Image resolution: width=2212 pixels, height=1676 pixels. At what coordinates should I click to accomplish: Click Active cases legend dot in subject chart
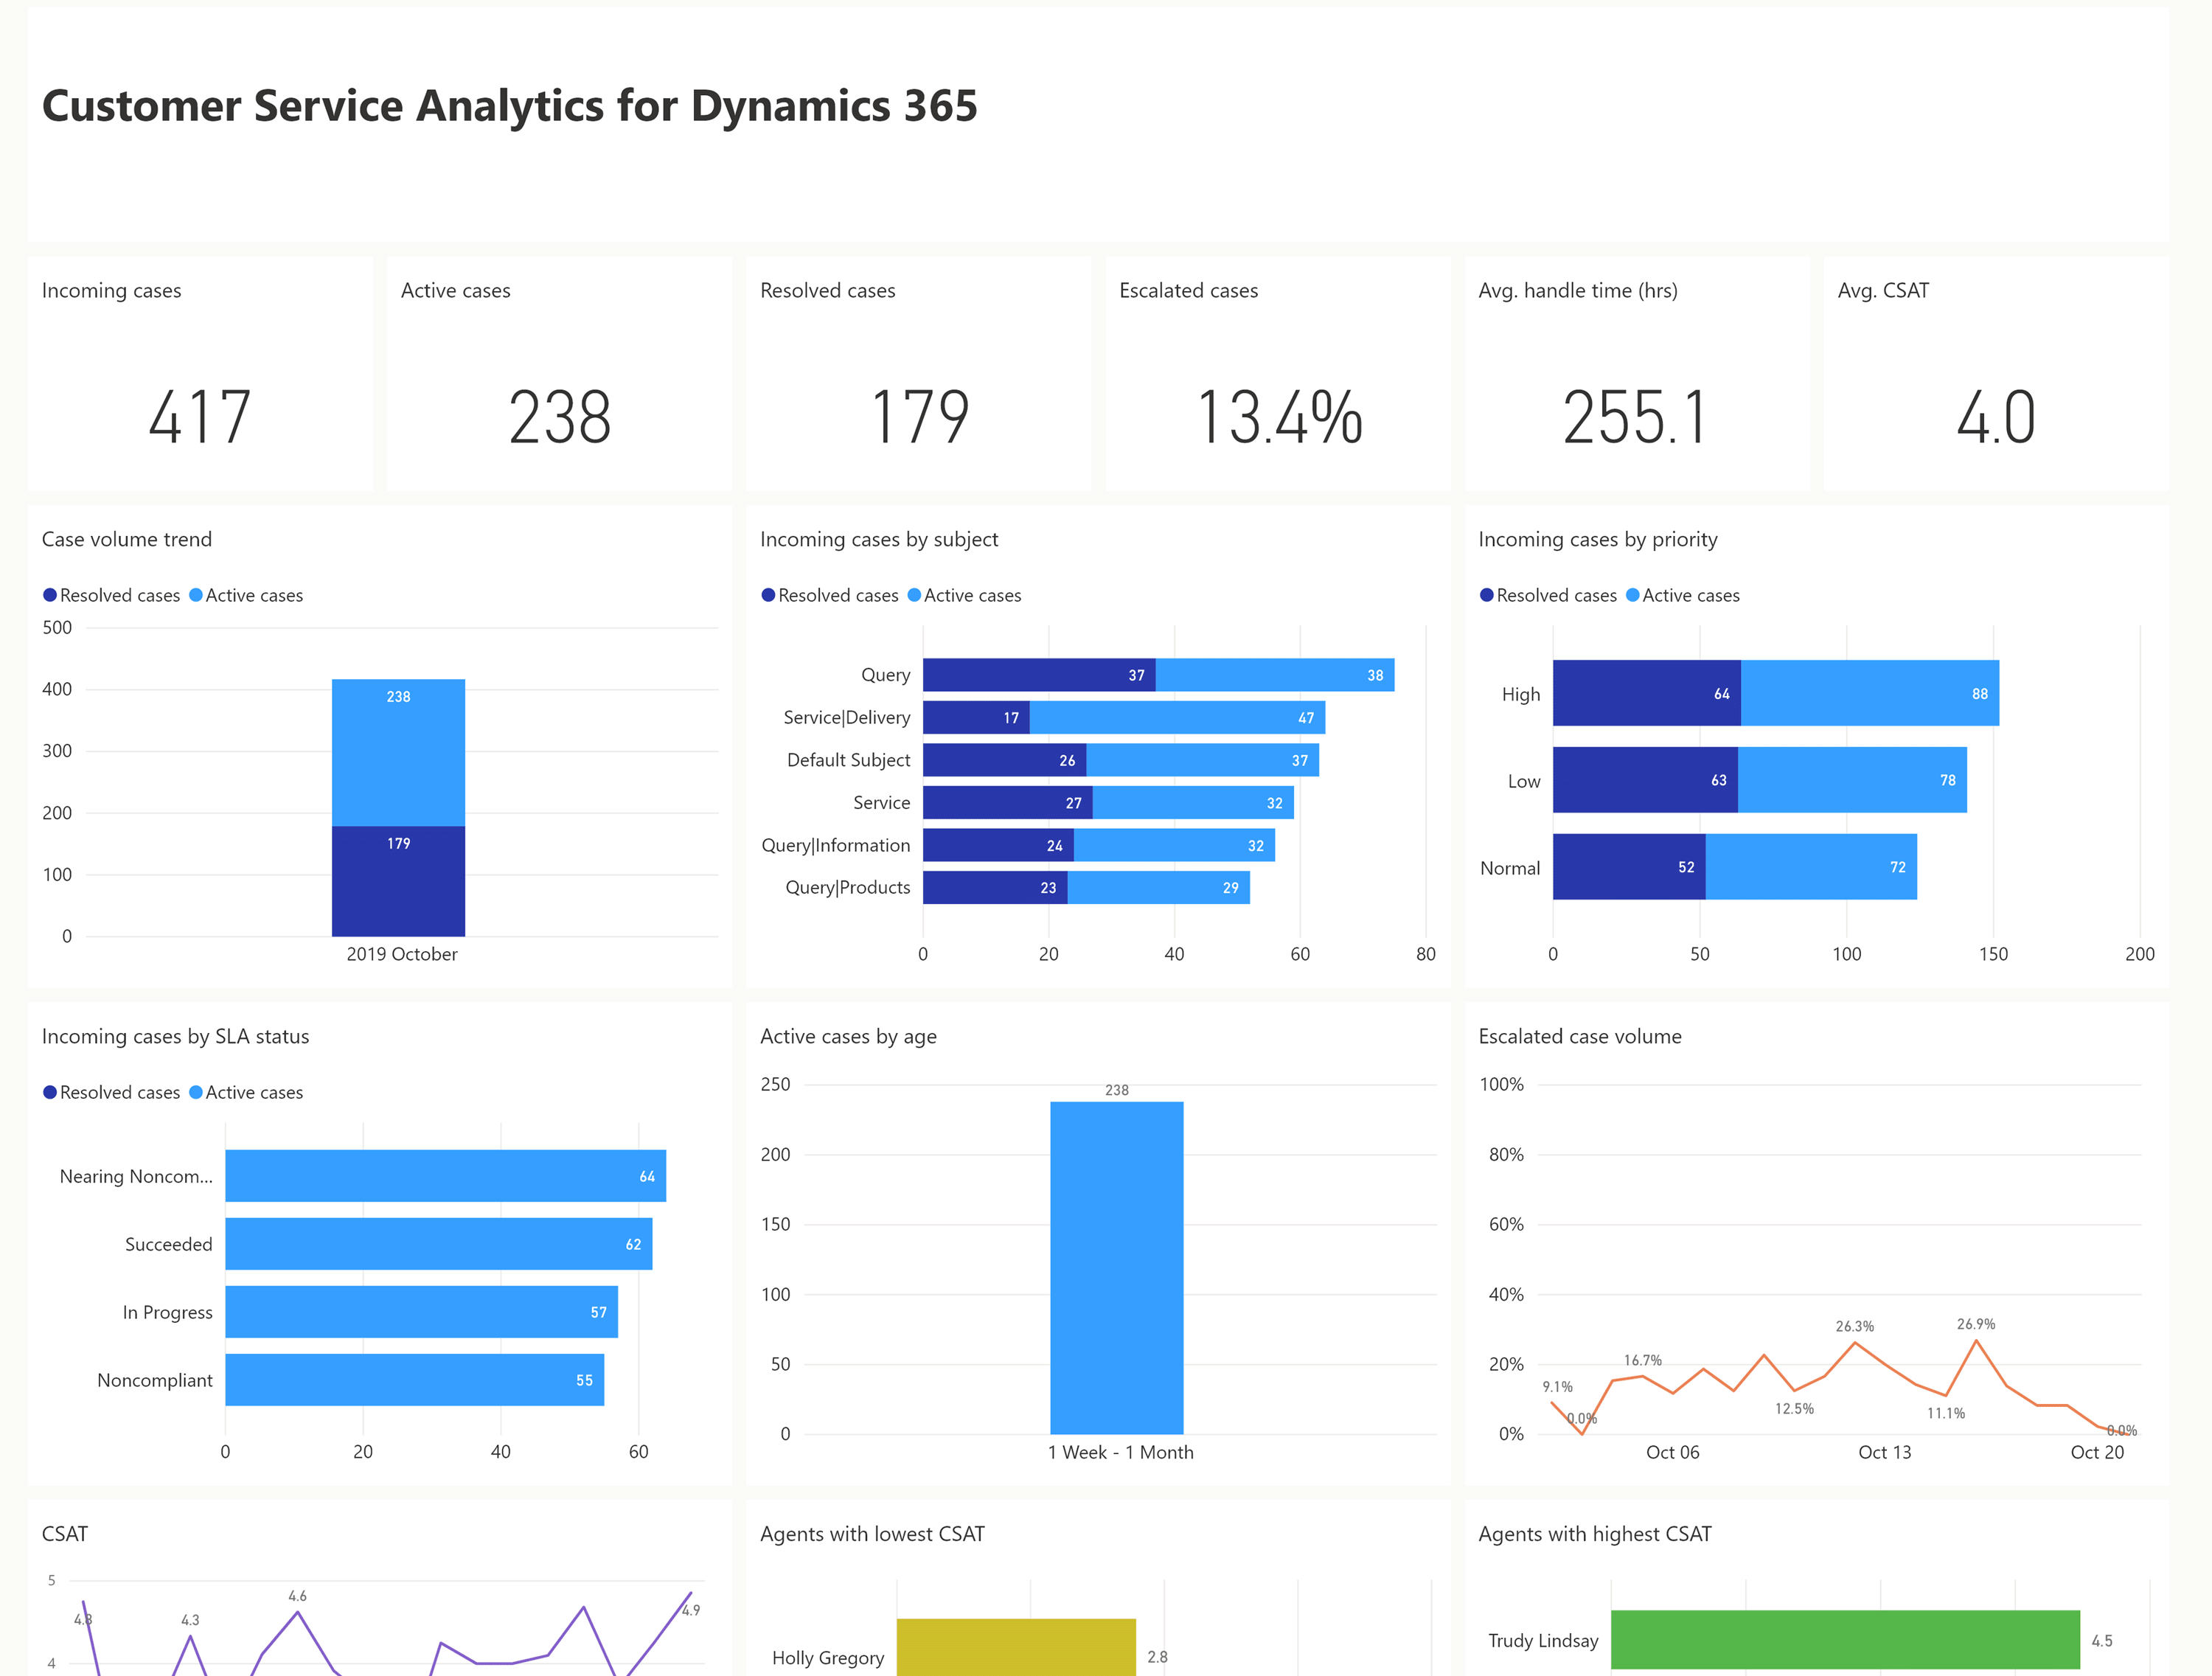[914, 595]
